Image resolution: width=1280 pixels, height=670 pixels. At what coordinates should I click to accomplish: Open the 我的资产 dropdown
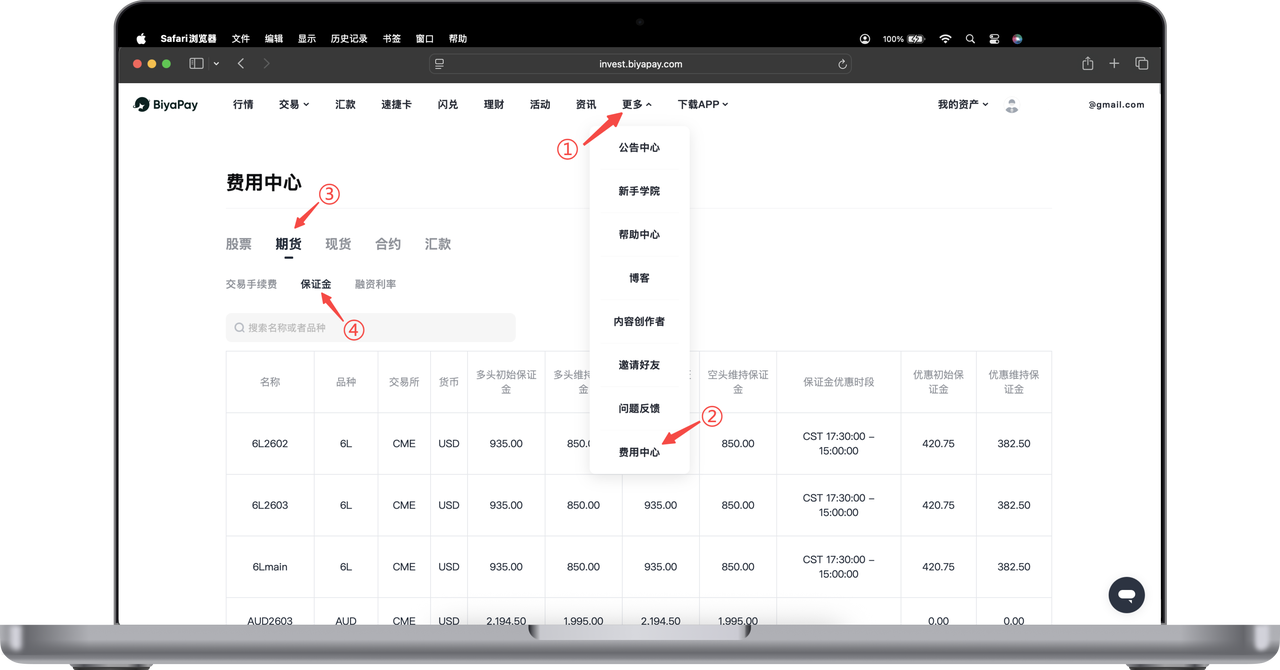(x=962, y=105)
